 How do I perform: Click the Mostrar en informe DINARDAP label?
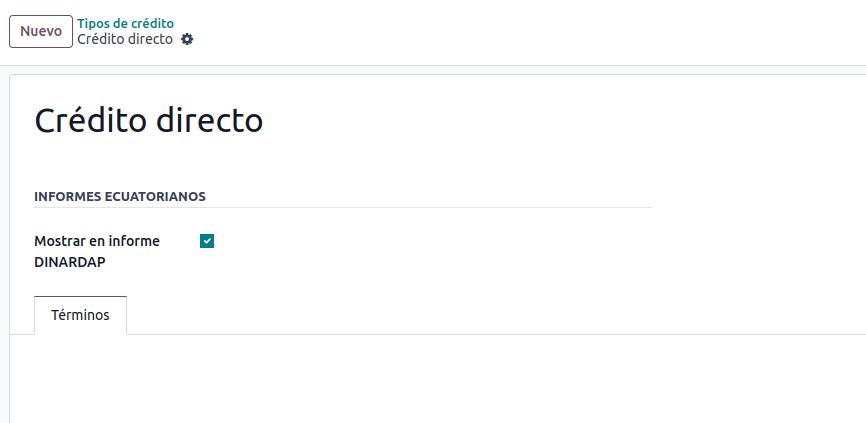tap(97, 251)
